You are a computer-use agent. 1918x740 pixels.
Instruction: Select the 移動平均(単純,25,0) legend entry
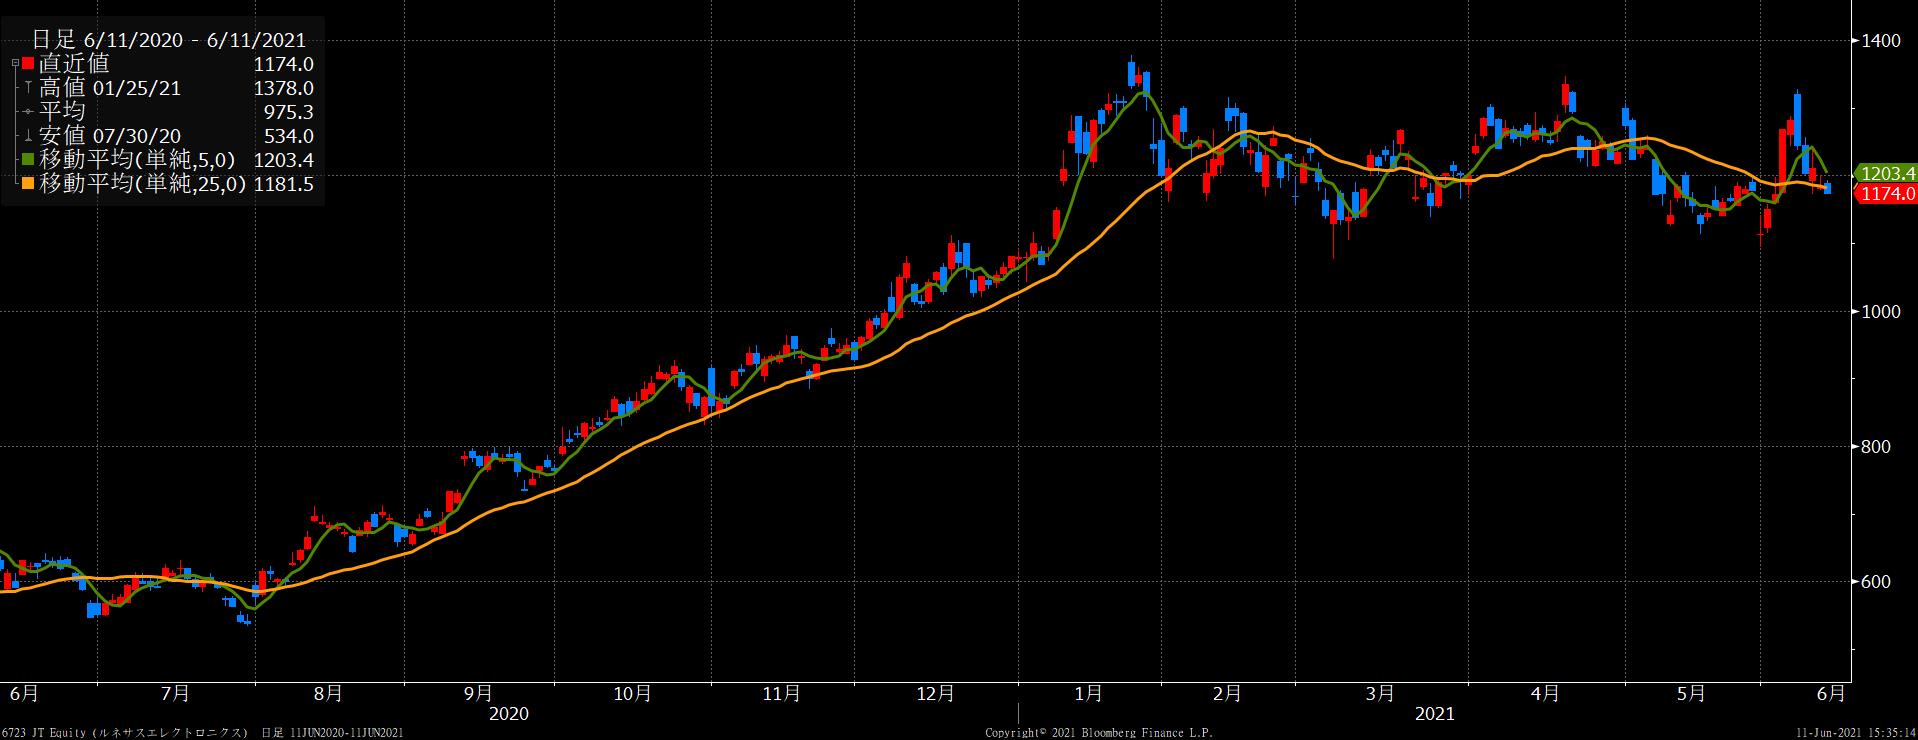[x=142, y=184]
